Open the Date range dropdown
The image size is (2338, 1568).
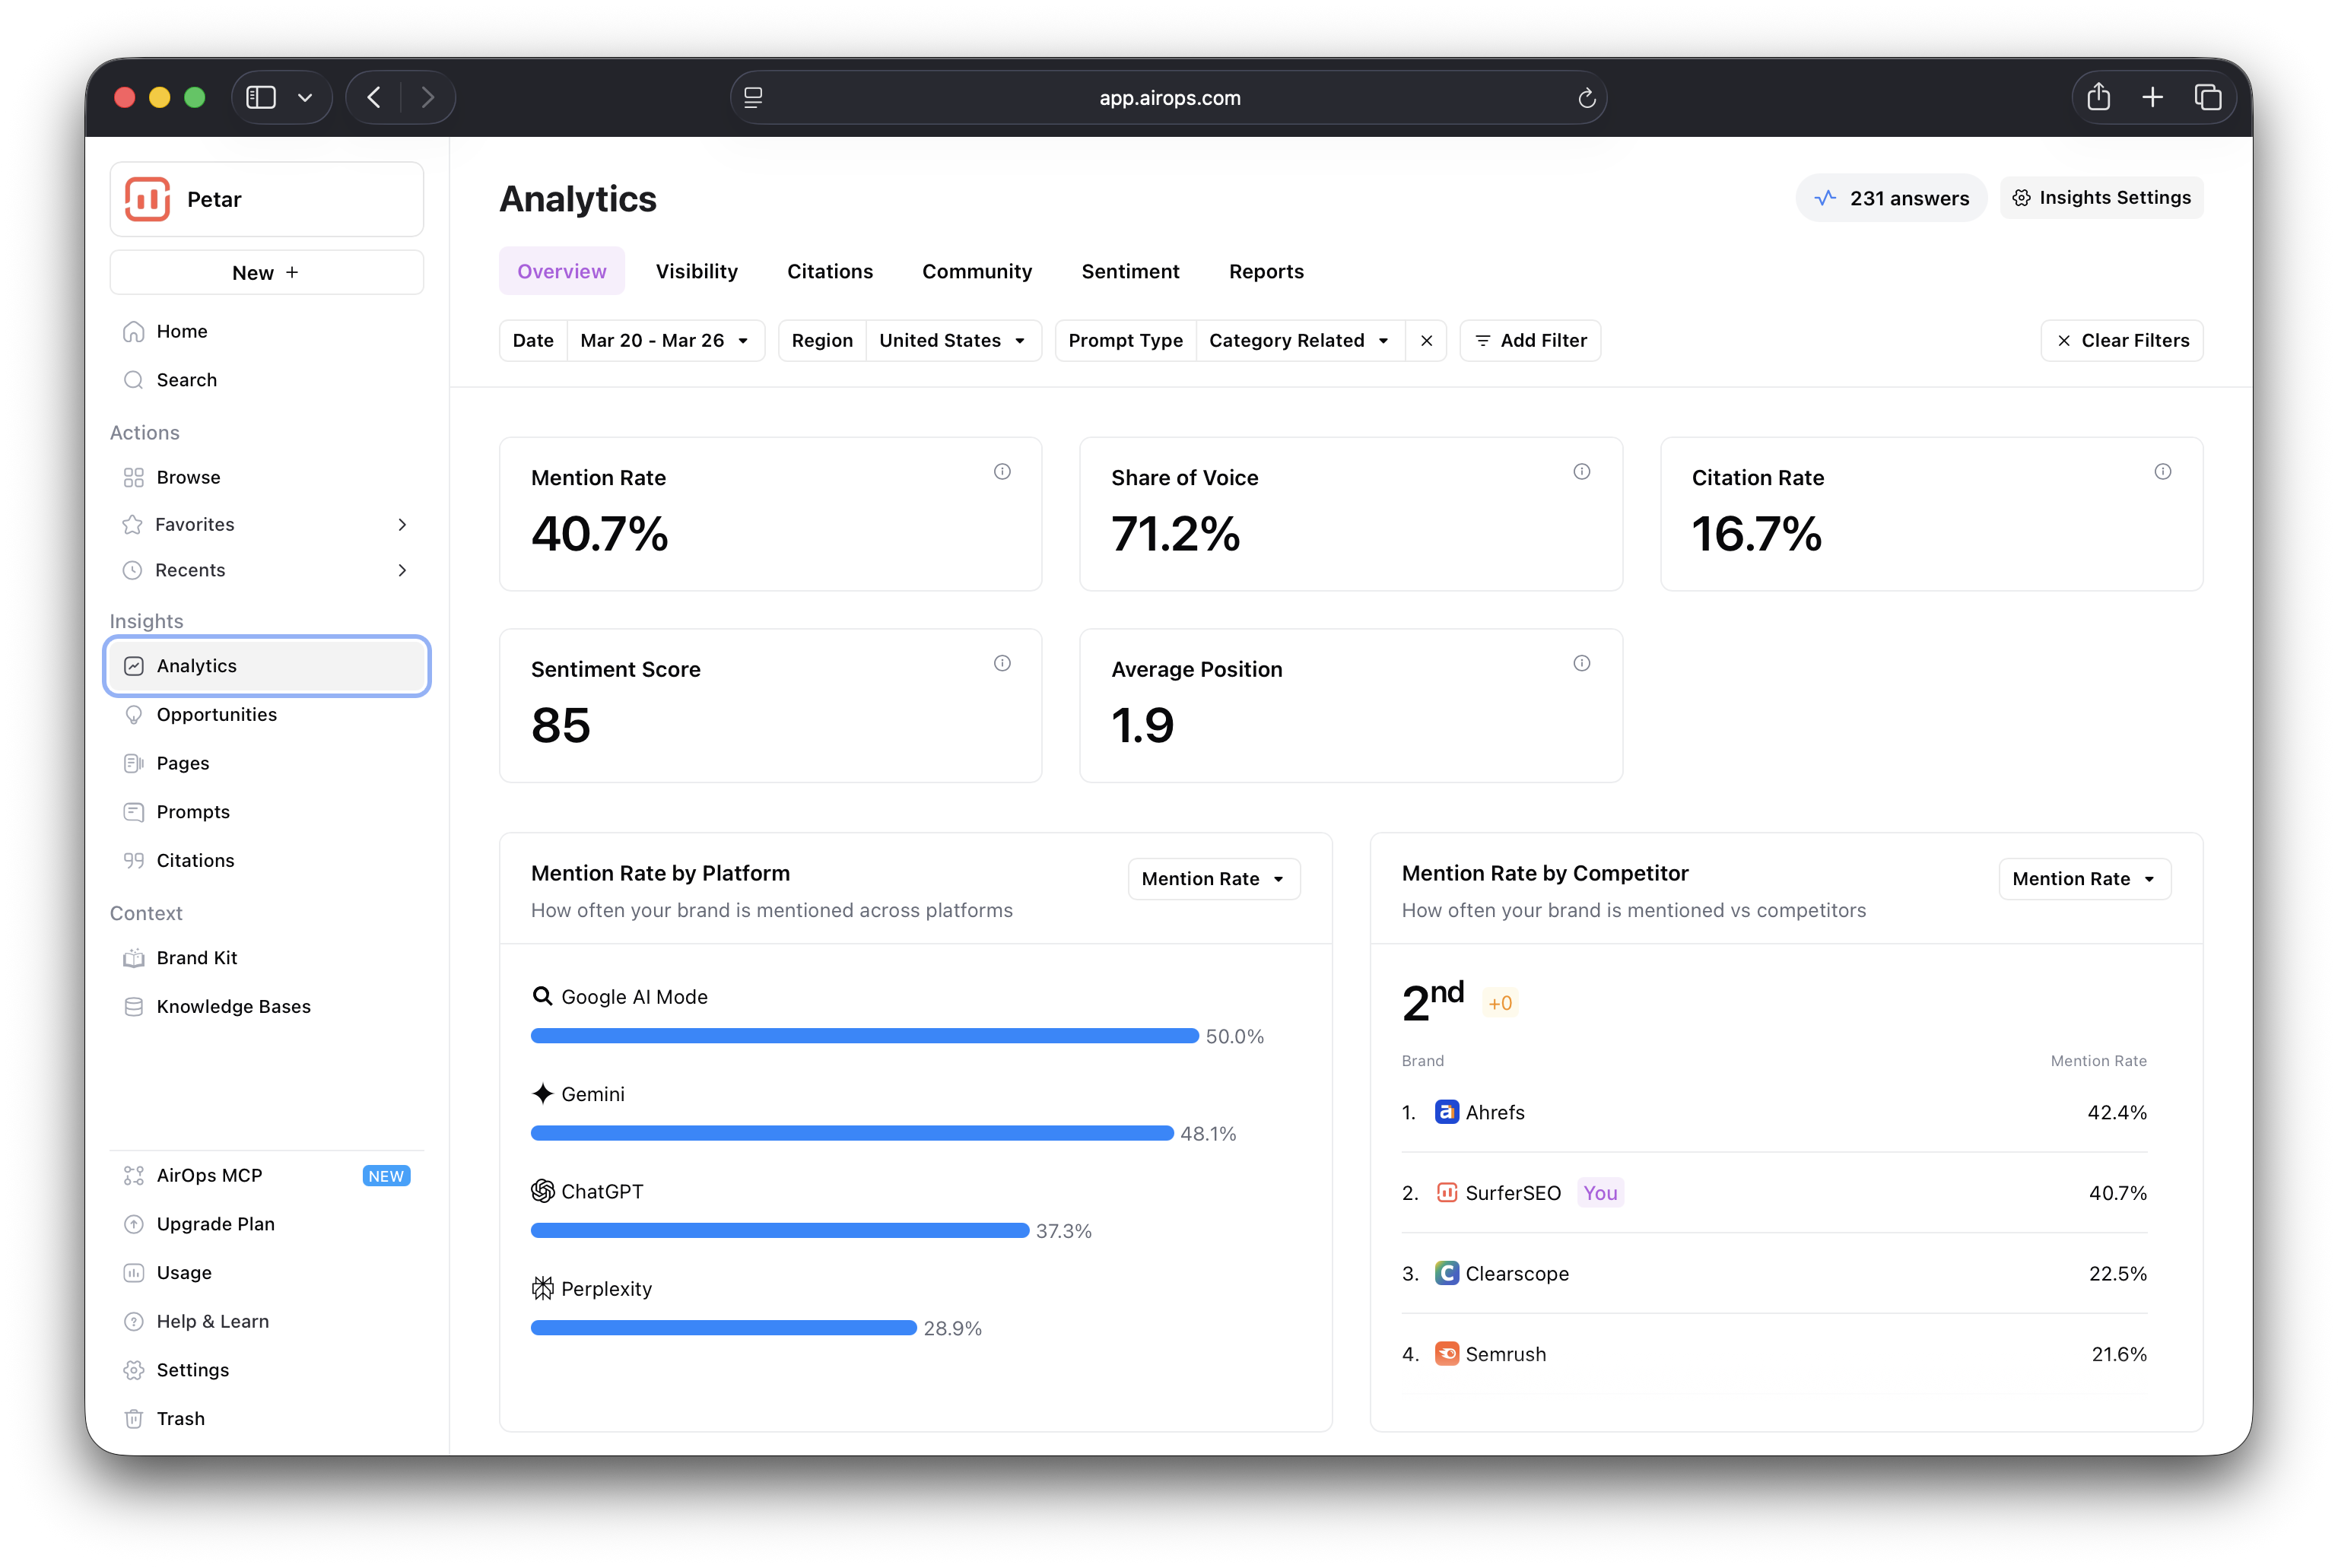click(665, 341)
